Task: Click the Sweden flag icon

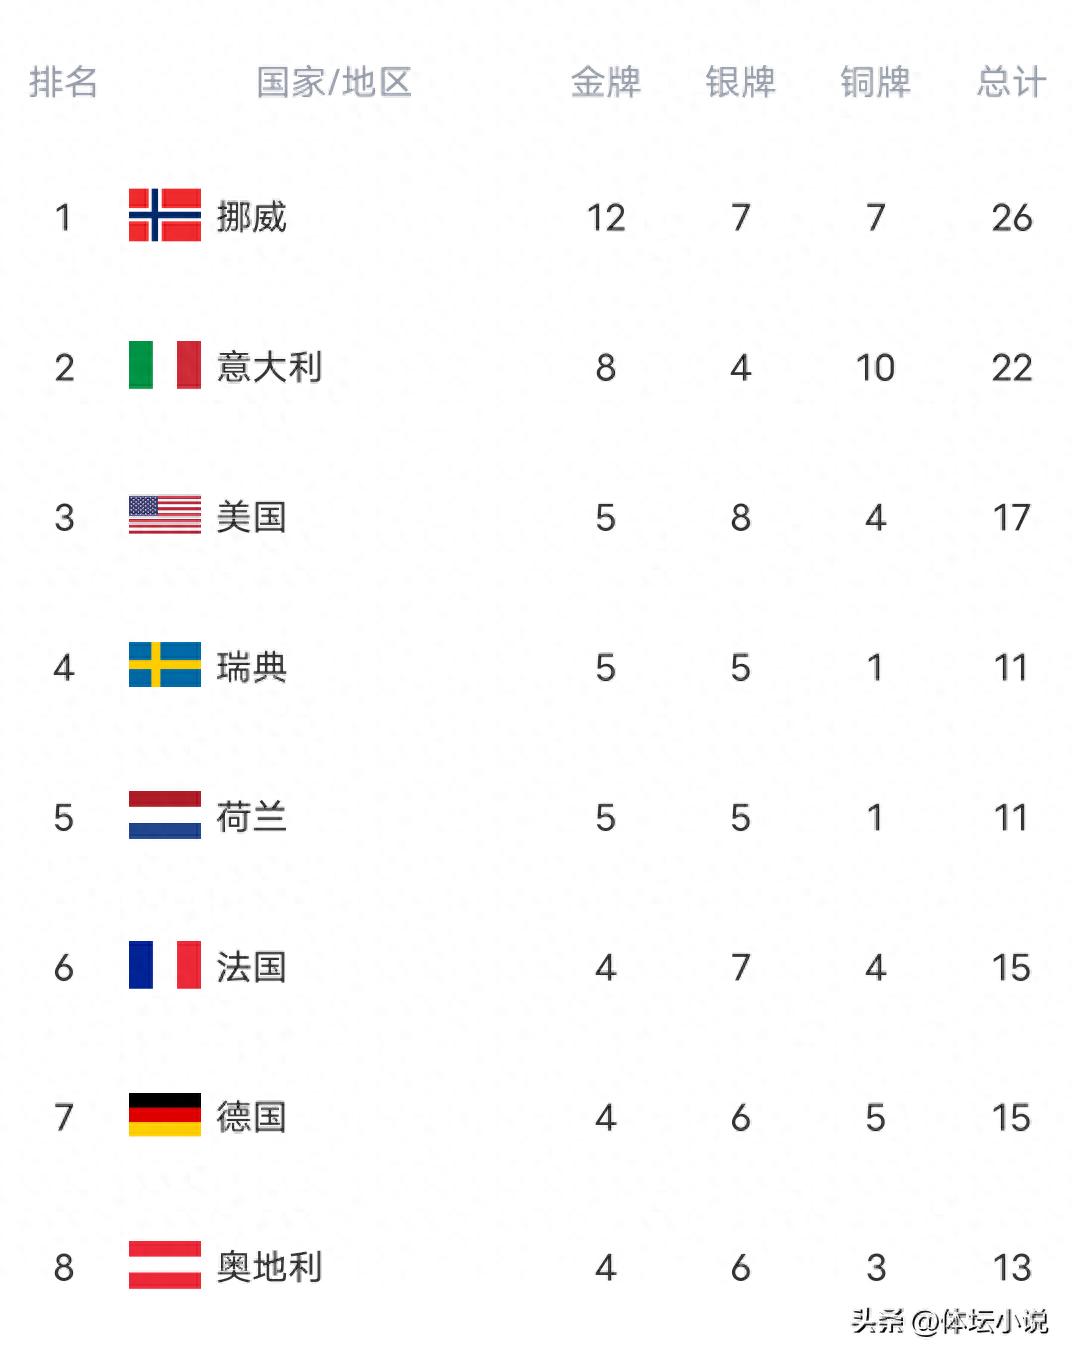Action: 164,665
